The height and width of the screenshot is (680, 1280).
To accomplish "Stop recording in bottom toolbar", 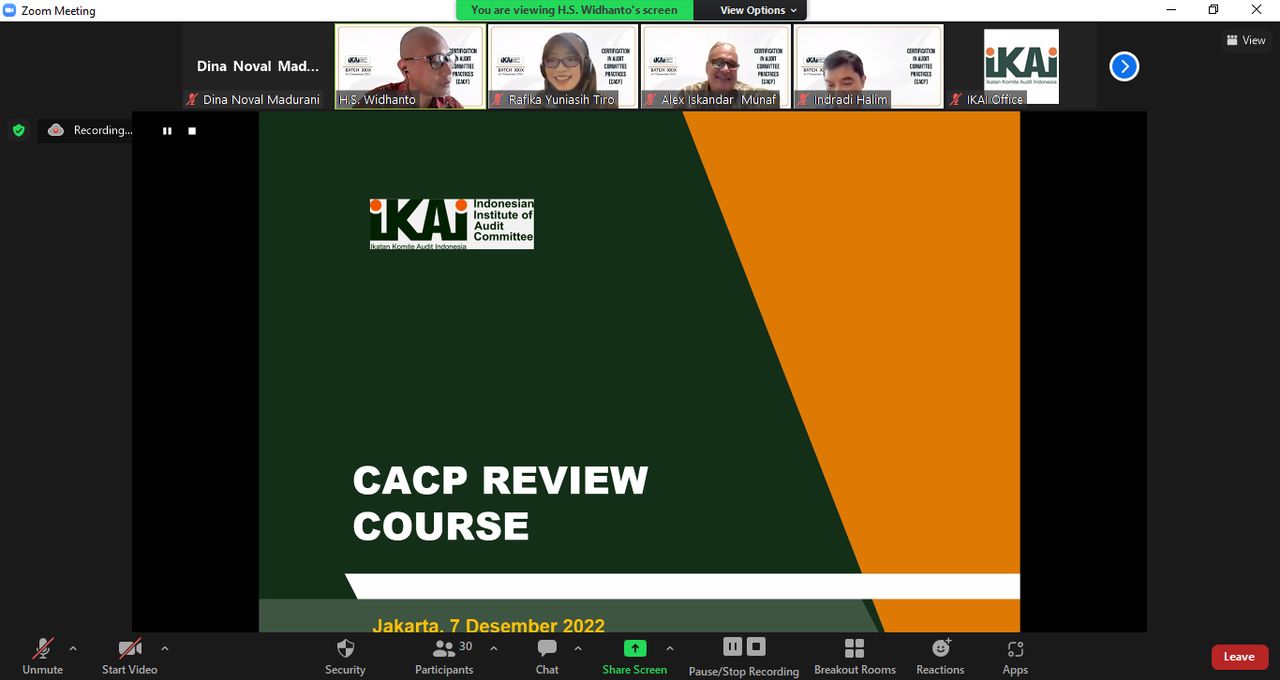I will (756, 647).
